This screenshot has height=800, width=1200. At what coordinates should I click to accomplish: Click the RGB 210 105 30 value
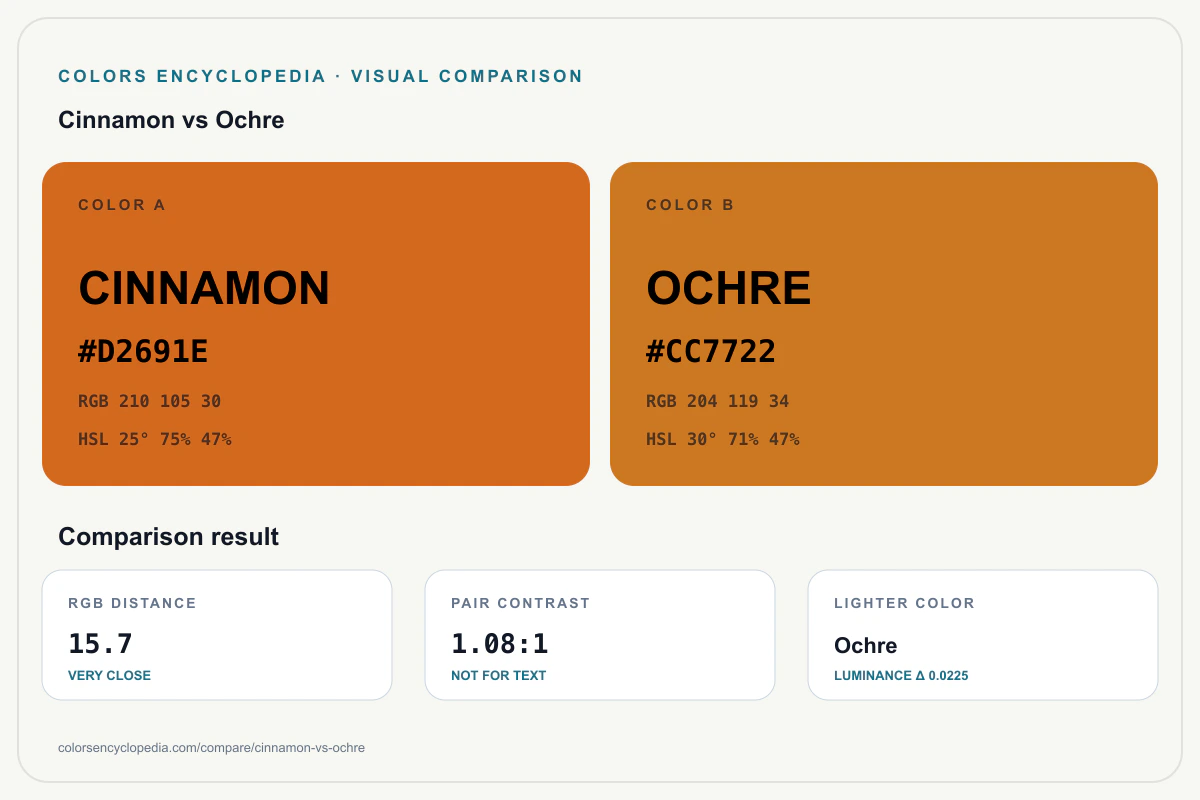click(150, 401)
